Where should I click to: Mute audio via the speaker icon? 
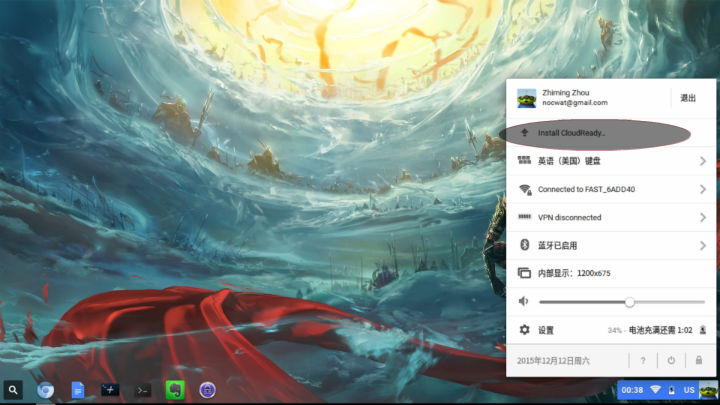[523, 301]
